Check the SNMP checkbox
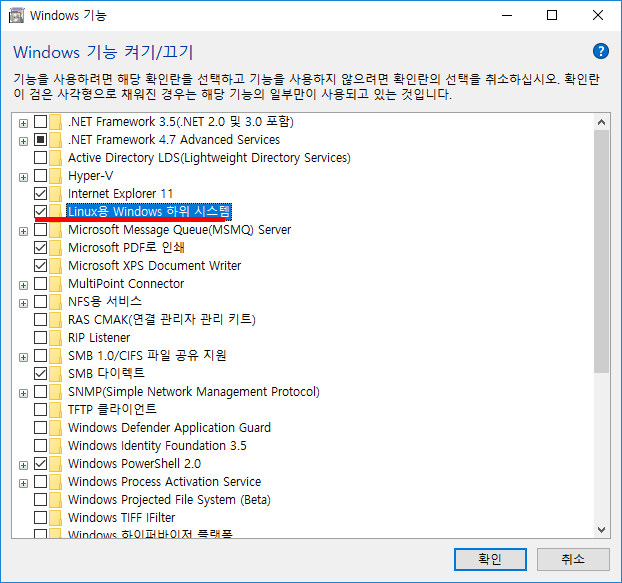 click(x=40, y=391)
